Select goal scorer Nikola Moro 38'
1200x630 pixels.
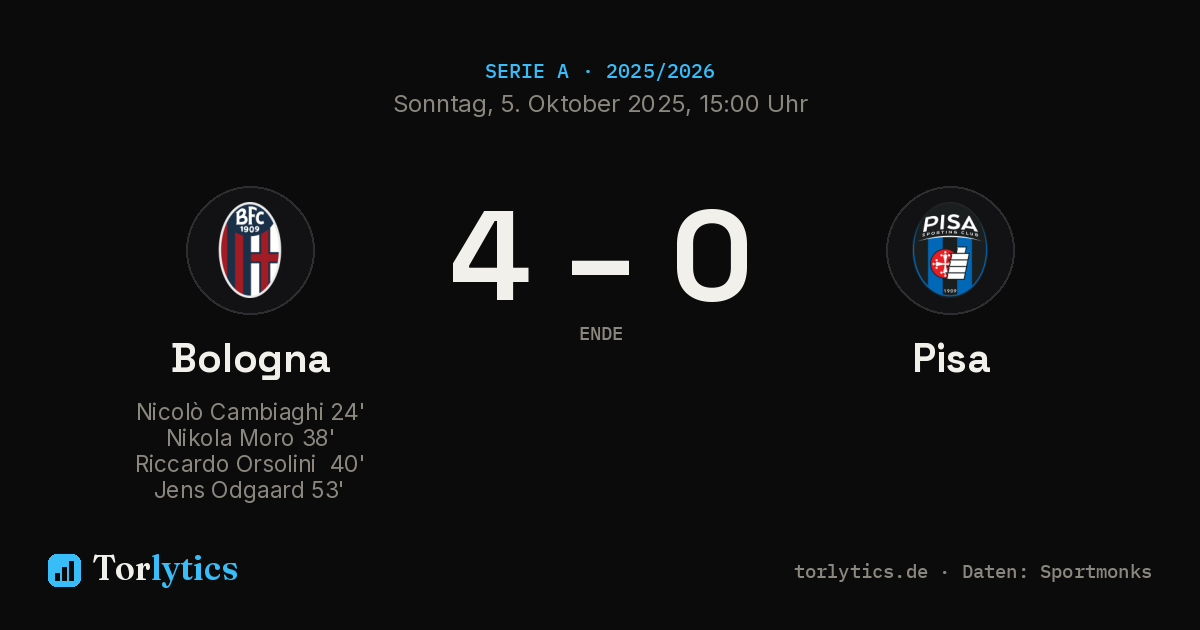[x=250, y=438]
